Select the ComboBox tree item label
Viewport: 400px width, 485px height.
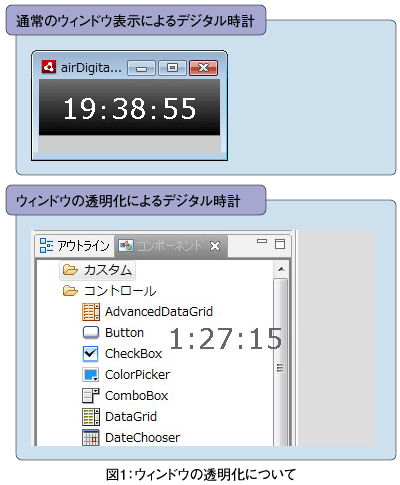click(136, 396)
